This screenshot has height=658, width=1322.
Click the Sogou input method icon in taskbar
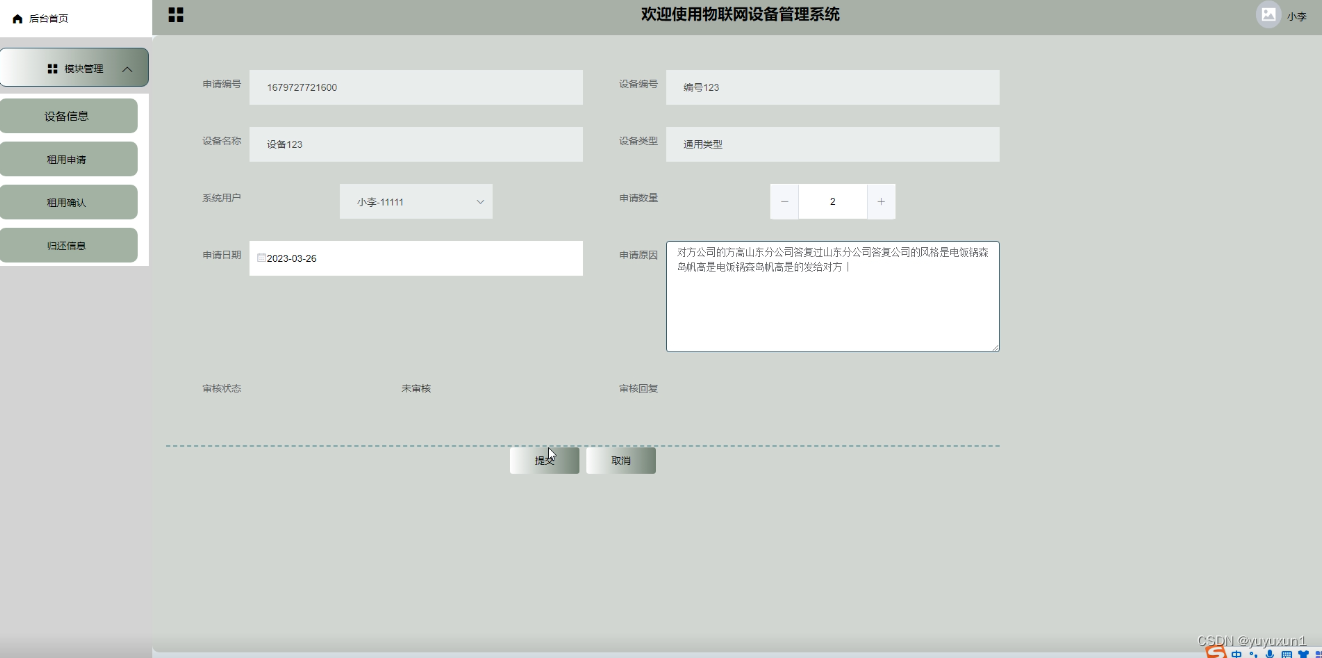click(1216, 653)
